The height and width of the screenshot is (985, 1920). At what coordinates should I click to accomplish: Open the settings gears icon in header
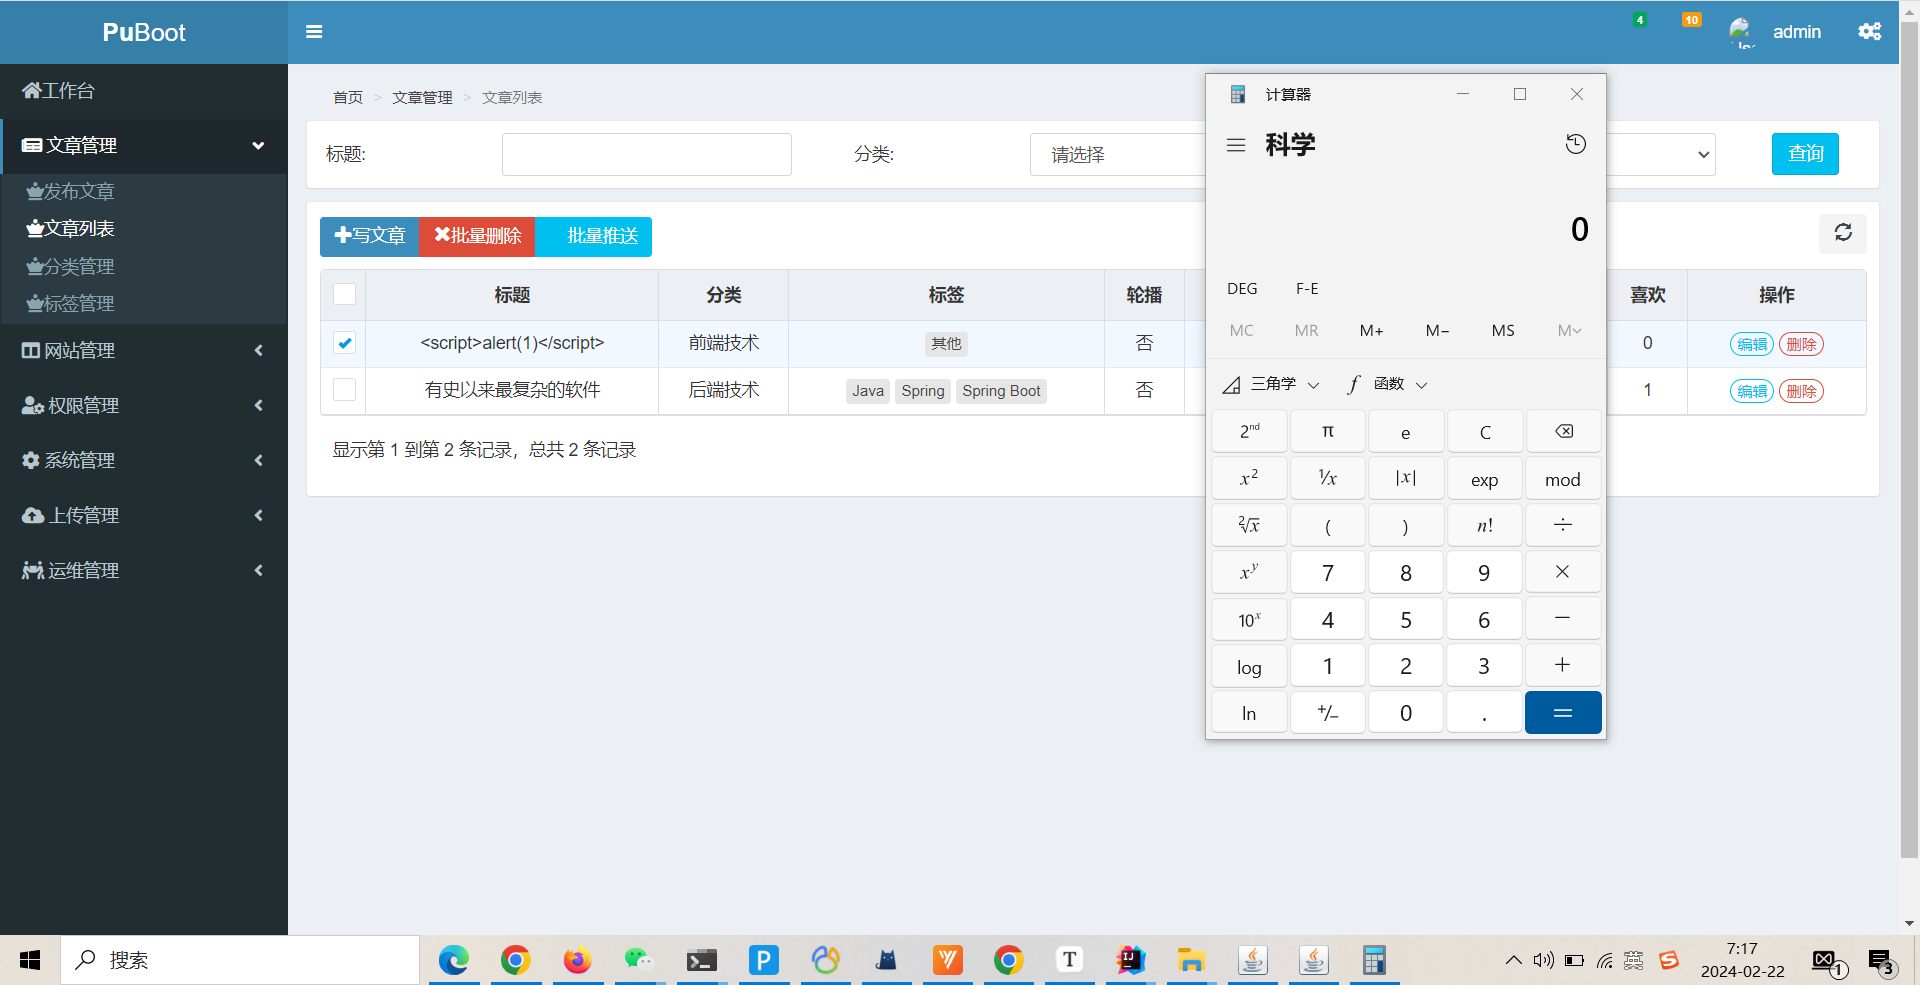click(1869, 32)
